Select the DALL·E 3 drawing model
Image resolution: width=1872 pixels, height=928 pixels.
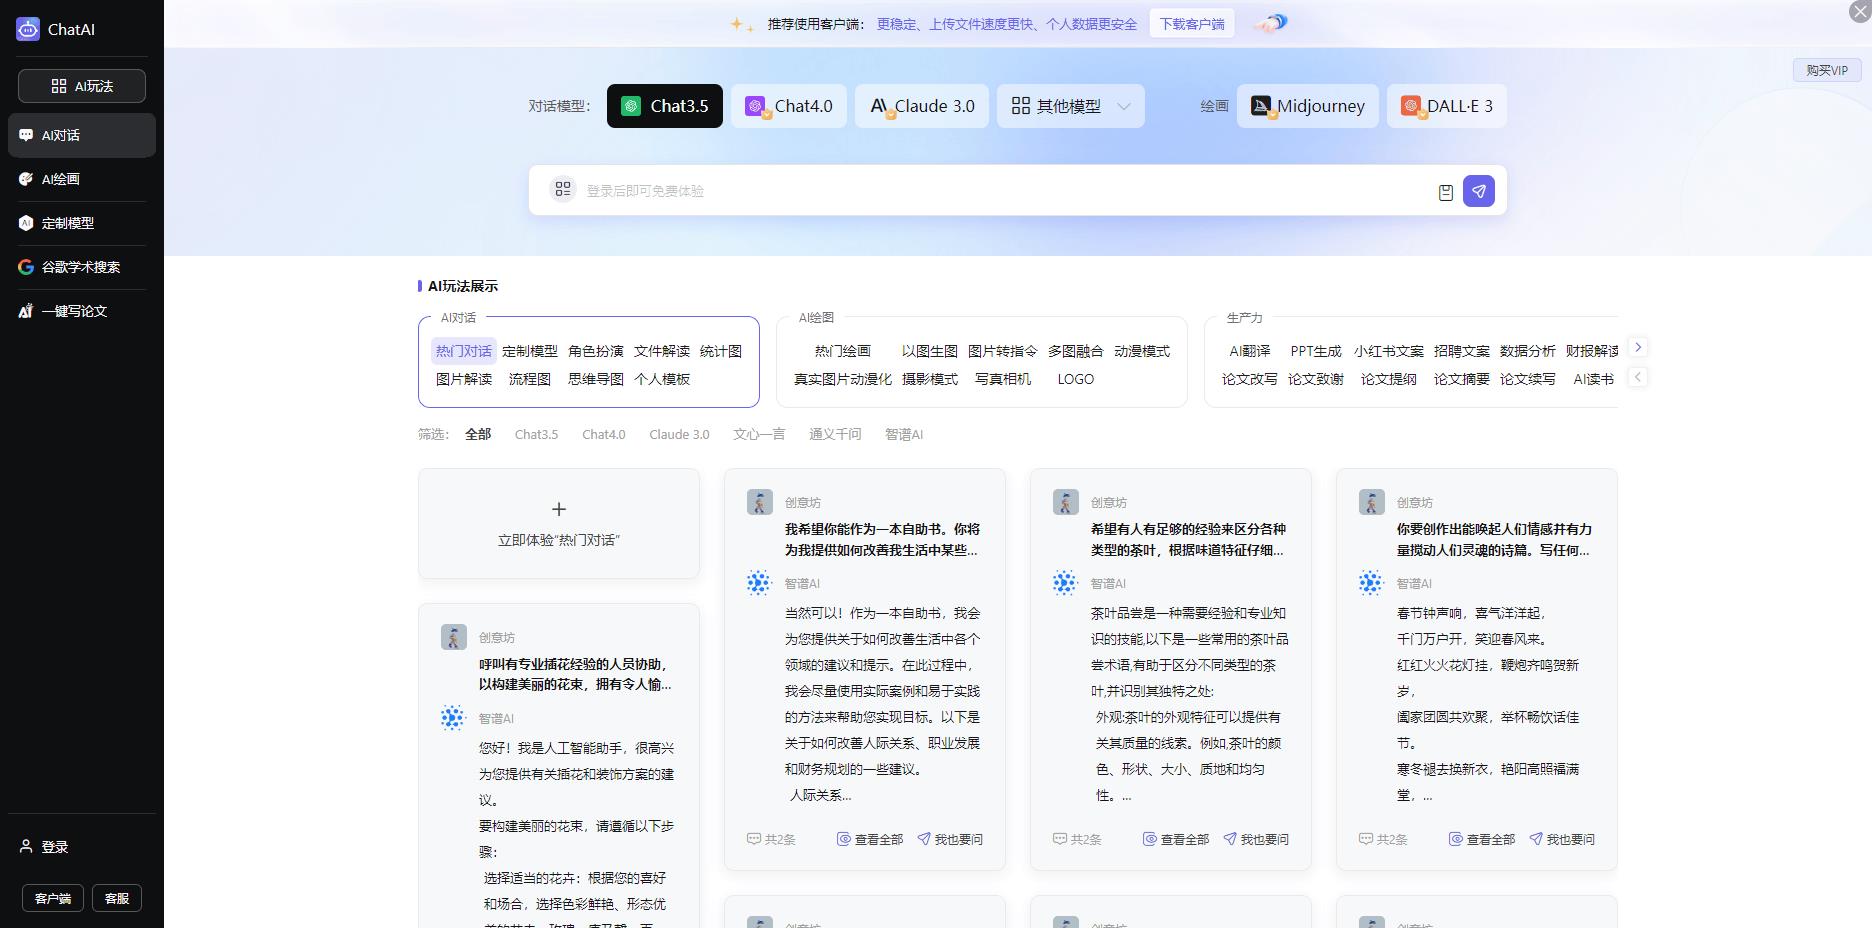tap(1446, 106)
